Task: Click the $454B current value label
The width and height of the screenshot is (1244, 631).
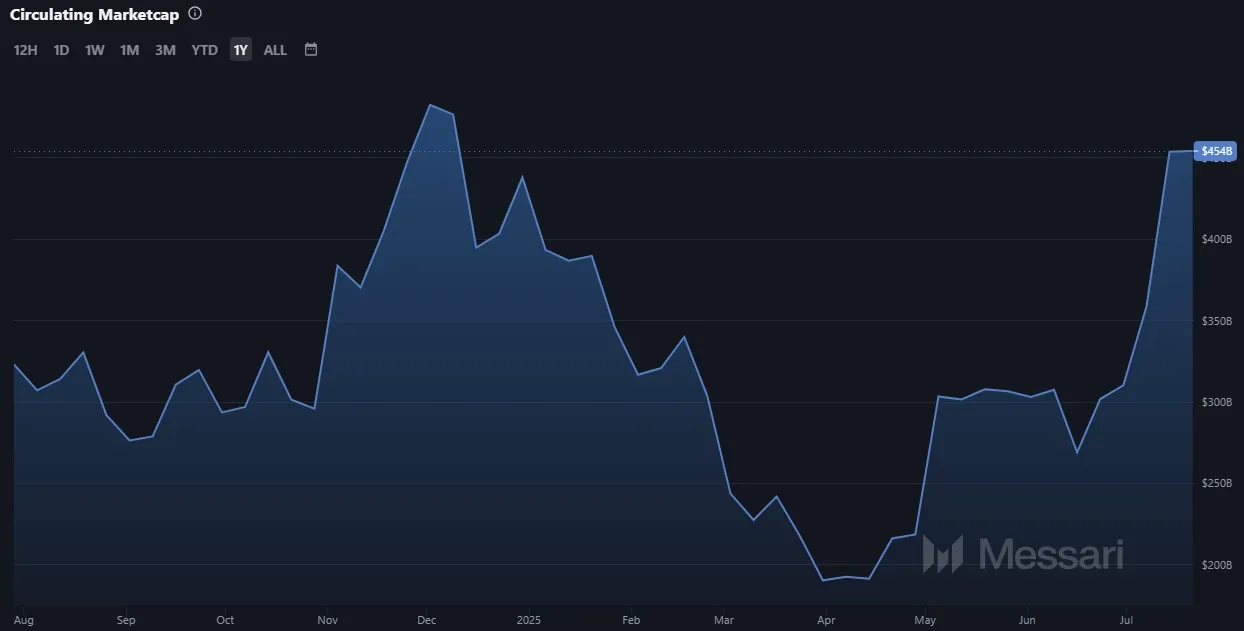Action: click(1216, 151)
